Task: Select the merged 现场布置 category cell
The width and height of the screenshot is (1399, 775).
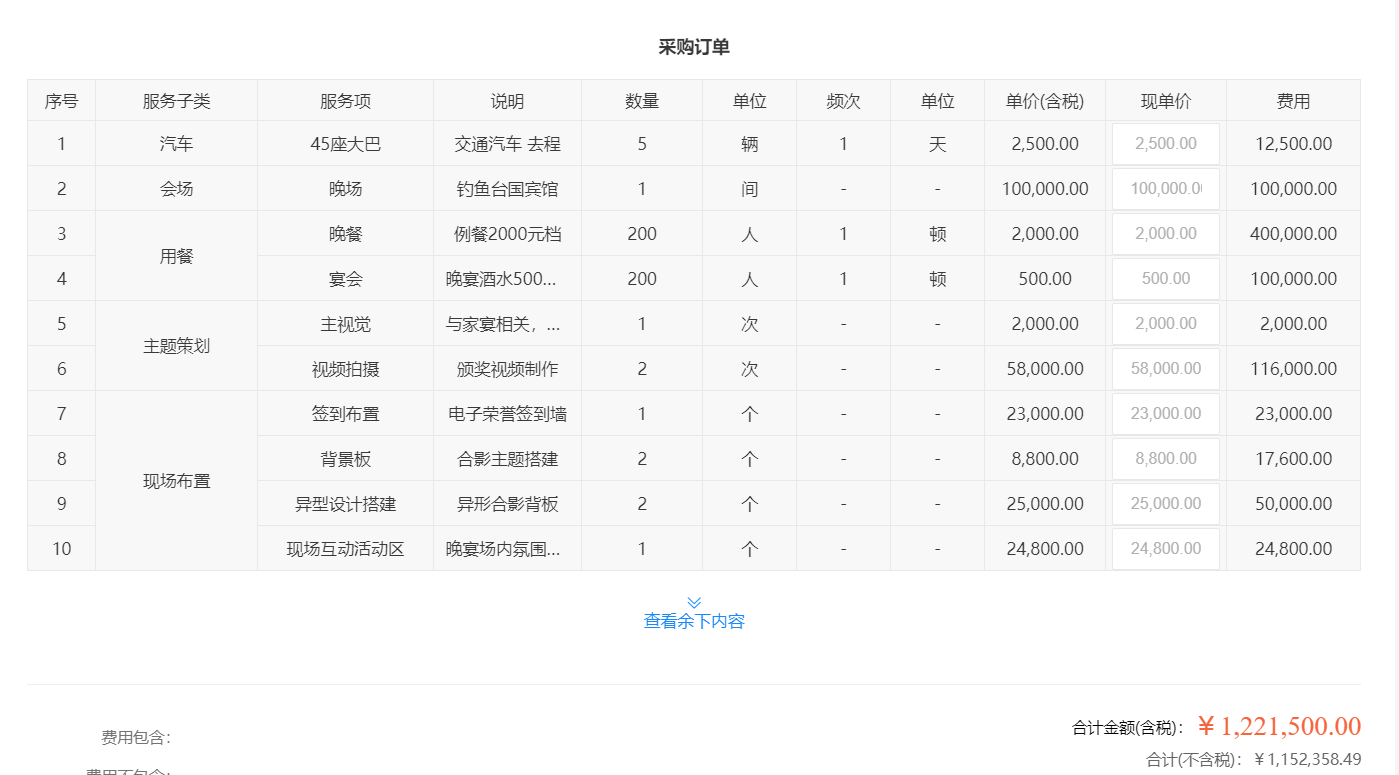Action: 176,481
